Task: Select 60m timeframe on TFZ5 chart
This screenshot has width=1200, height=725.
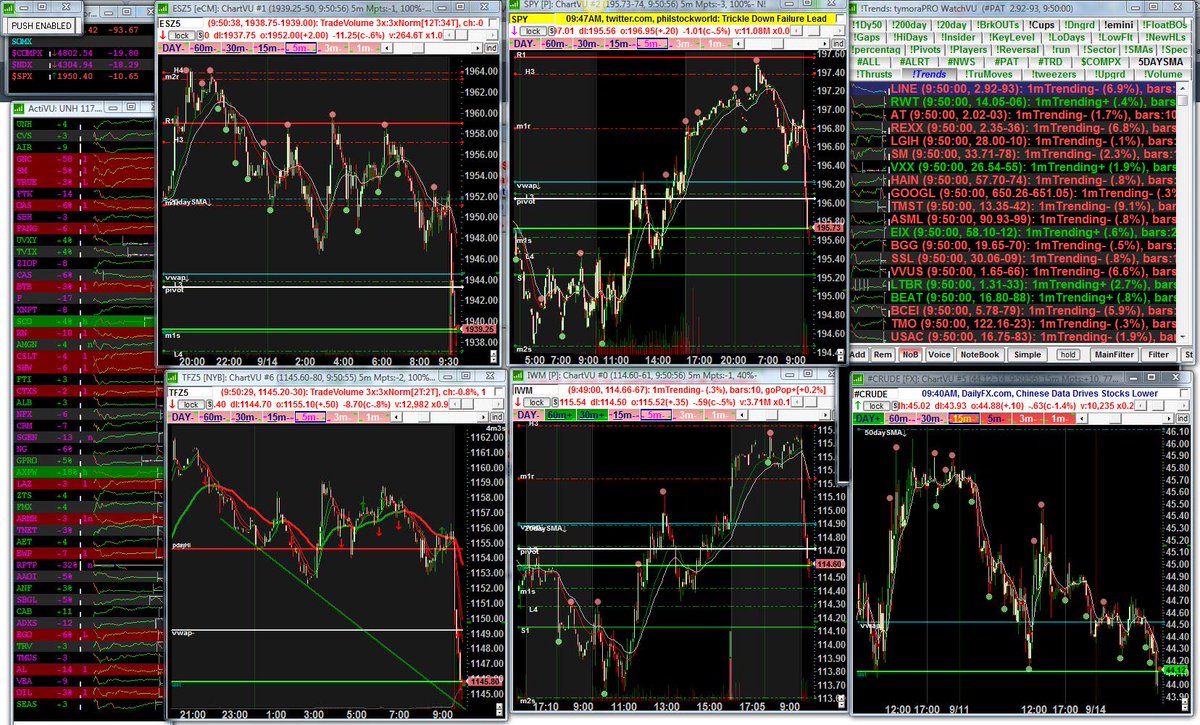Action: (214, 416)
